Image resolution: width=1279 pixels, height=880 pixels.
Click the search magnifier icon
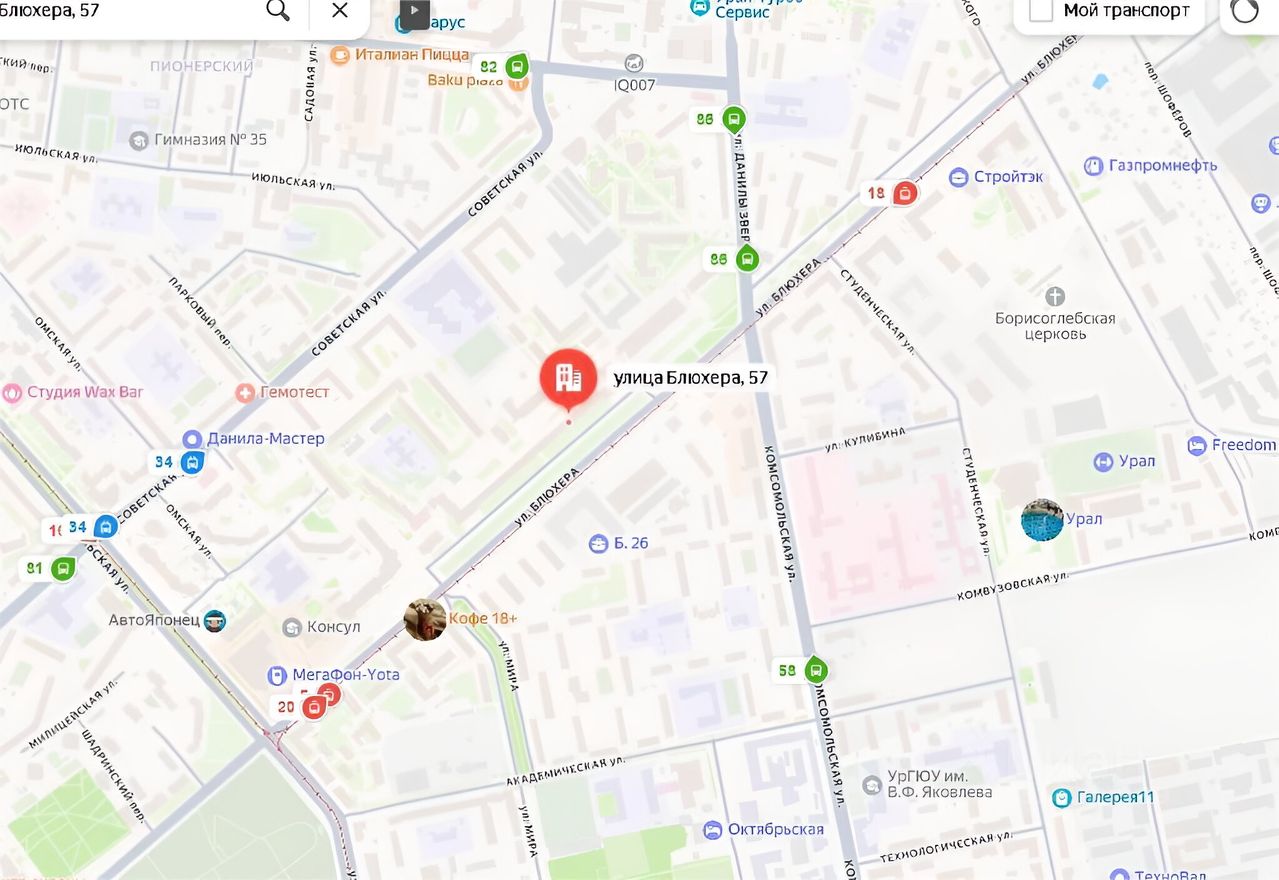[278, 11]
